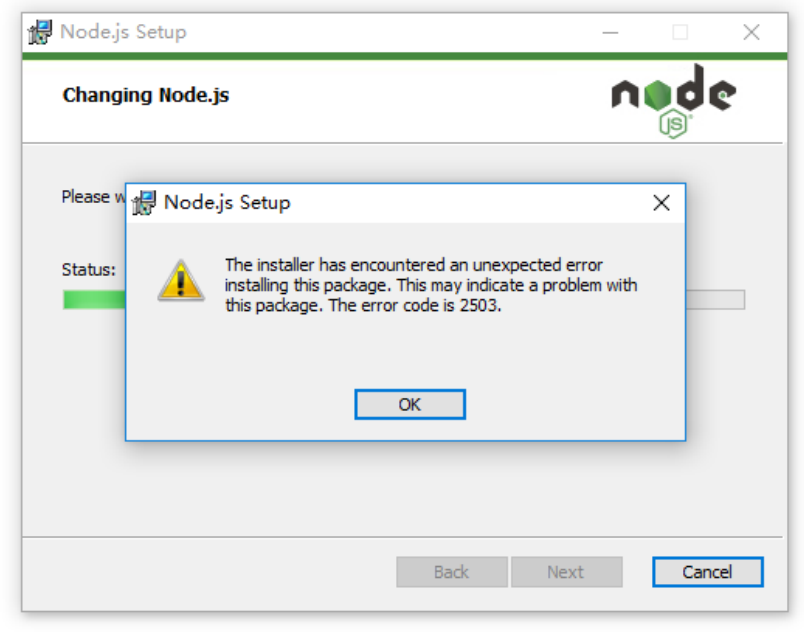804x632 pixels.
Task: Click the disabled Back button
Action: (452, 572)
